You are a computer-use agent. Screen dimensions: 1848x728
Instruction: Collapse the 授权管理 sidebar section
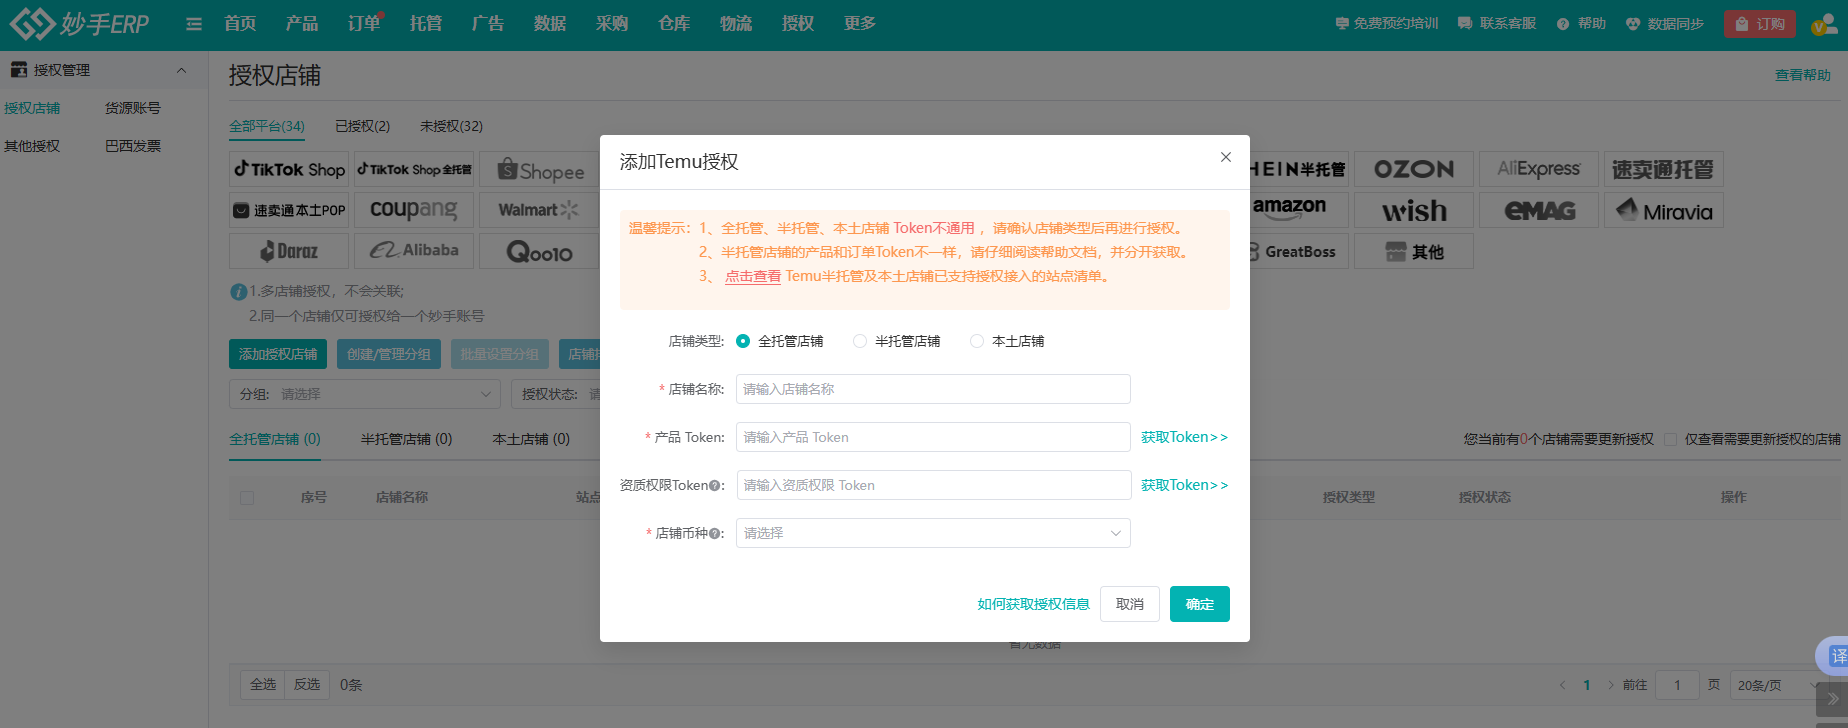181,70
